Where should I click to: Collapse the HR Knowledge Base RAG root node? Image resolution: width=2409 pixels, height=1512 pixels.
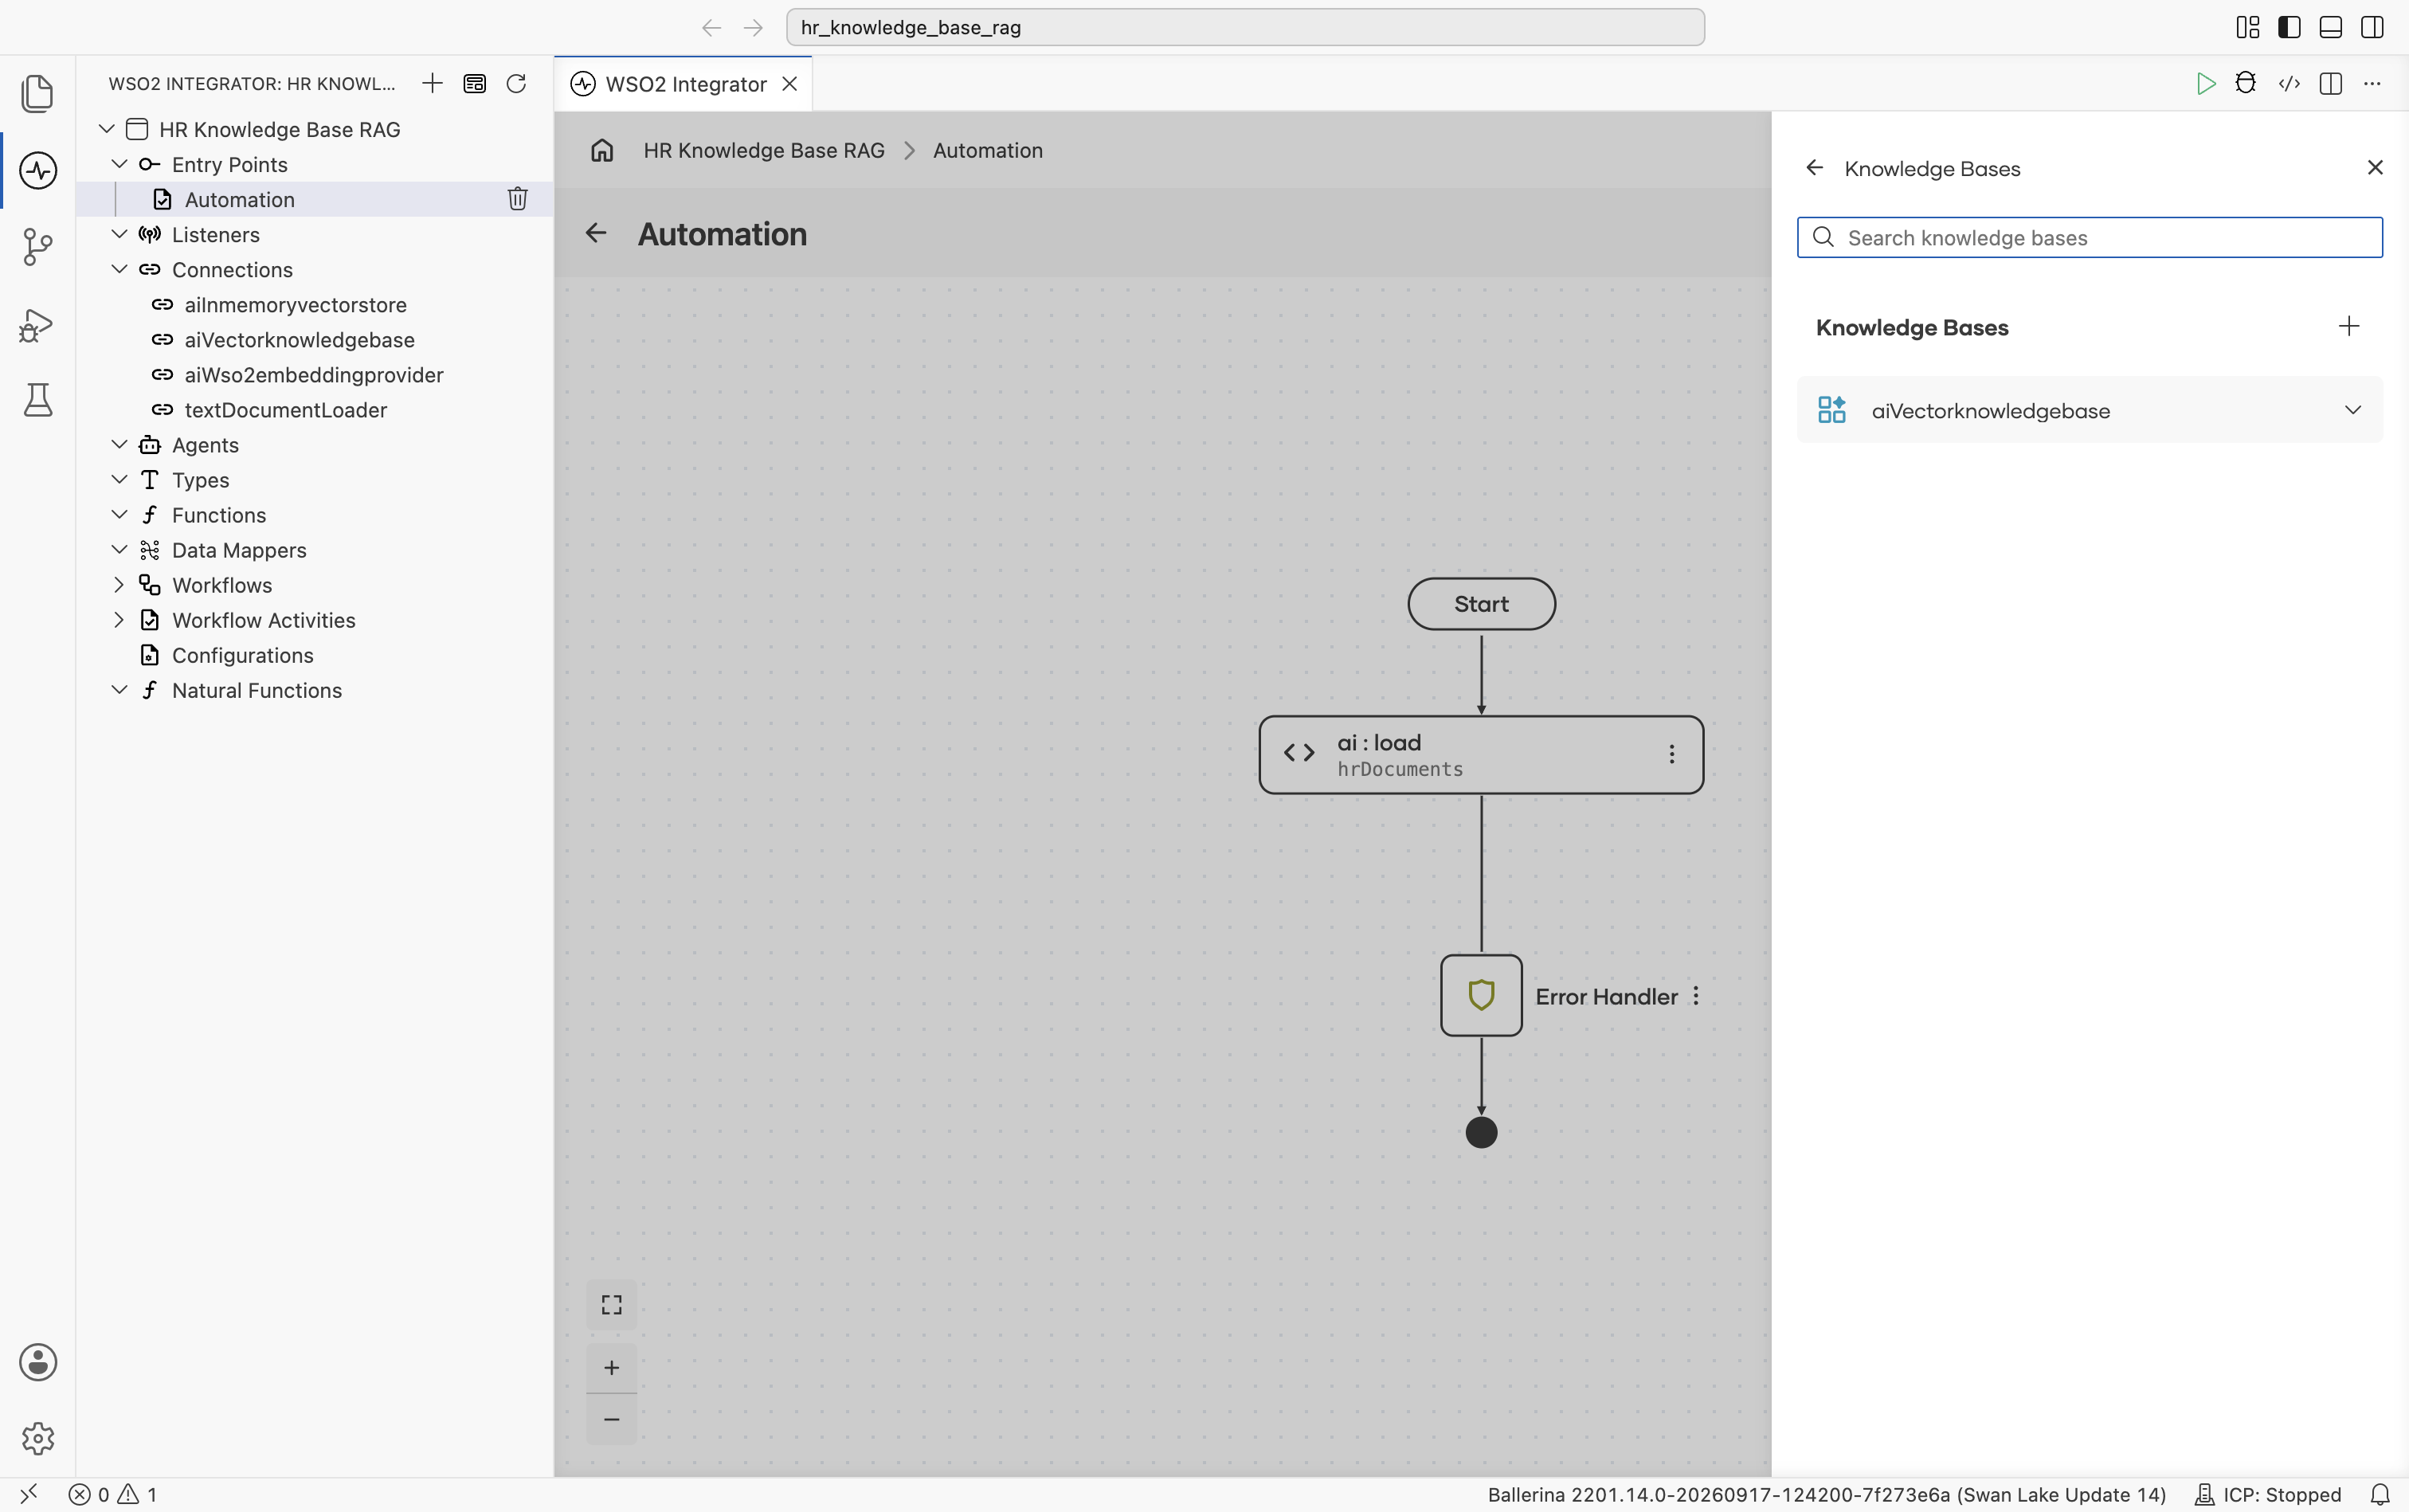click(106, 129)
